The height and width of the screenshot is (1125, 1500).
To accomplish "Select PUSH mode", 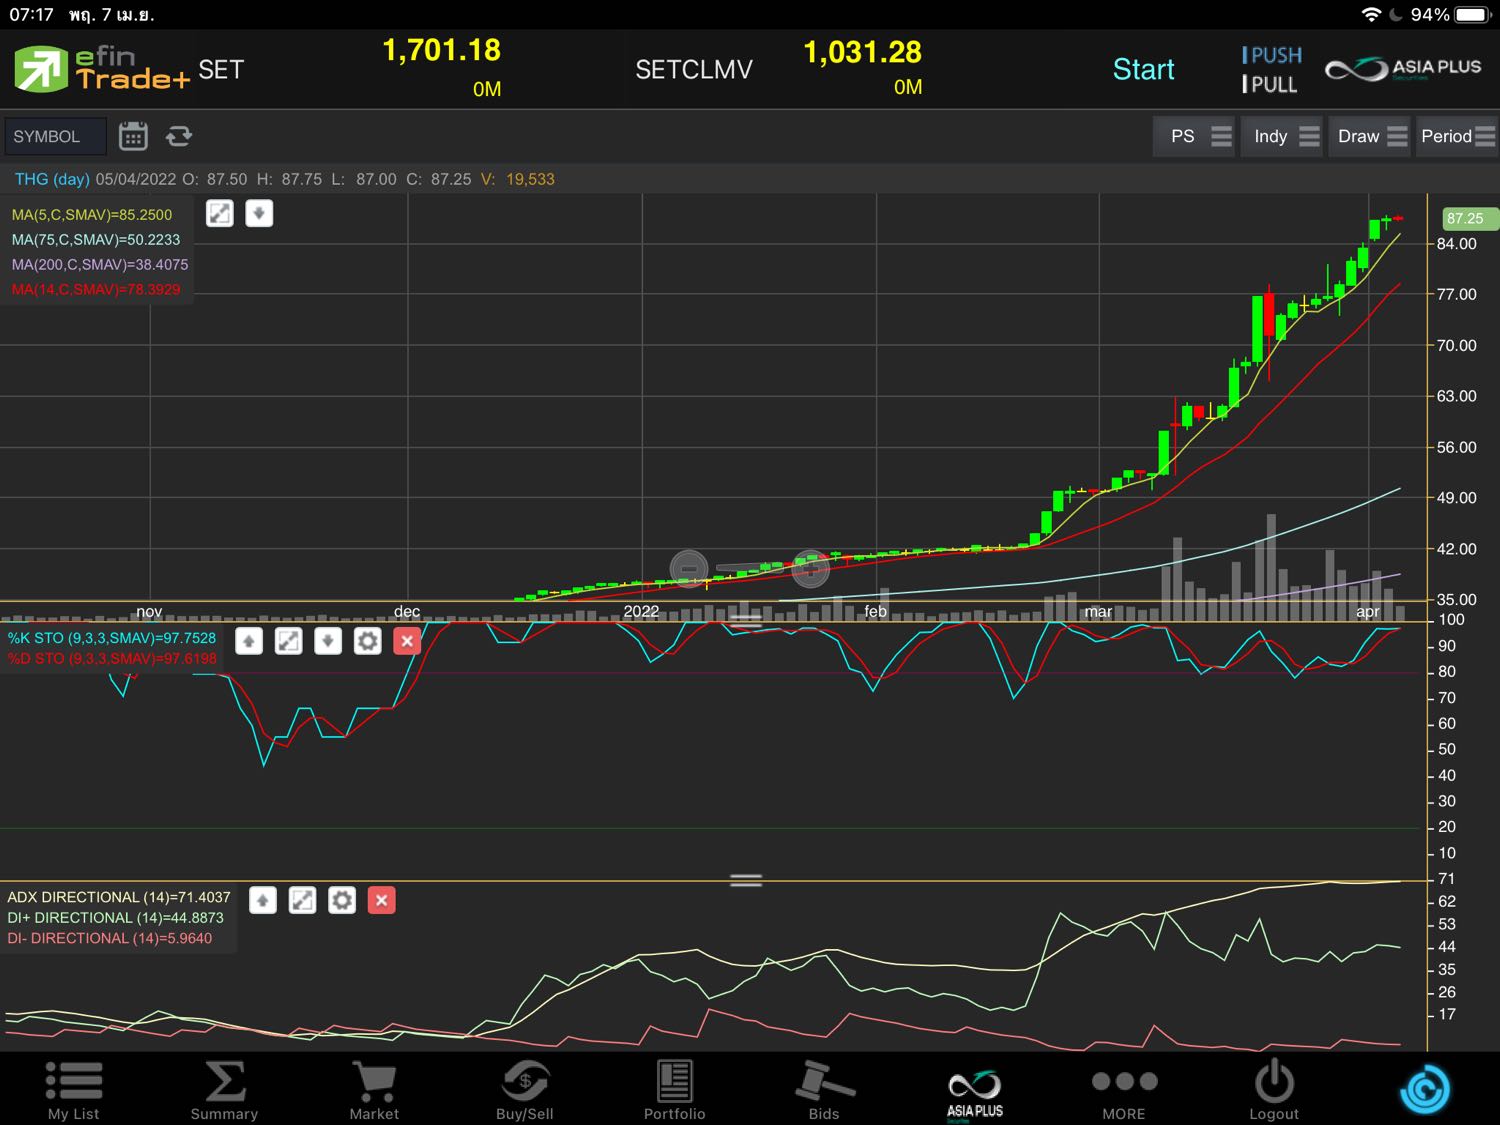I will point(1272,55).
